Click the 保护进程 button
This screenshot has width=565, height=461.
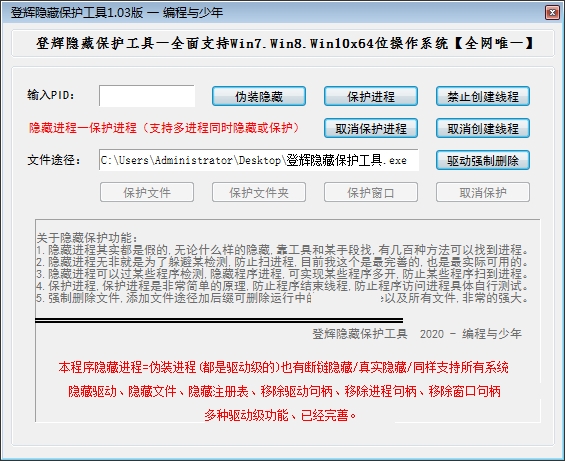click(x=371, y=96)
